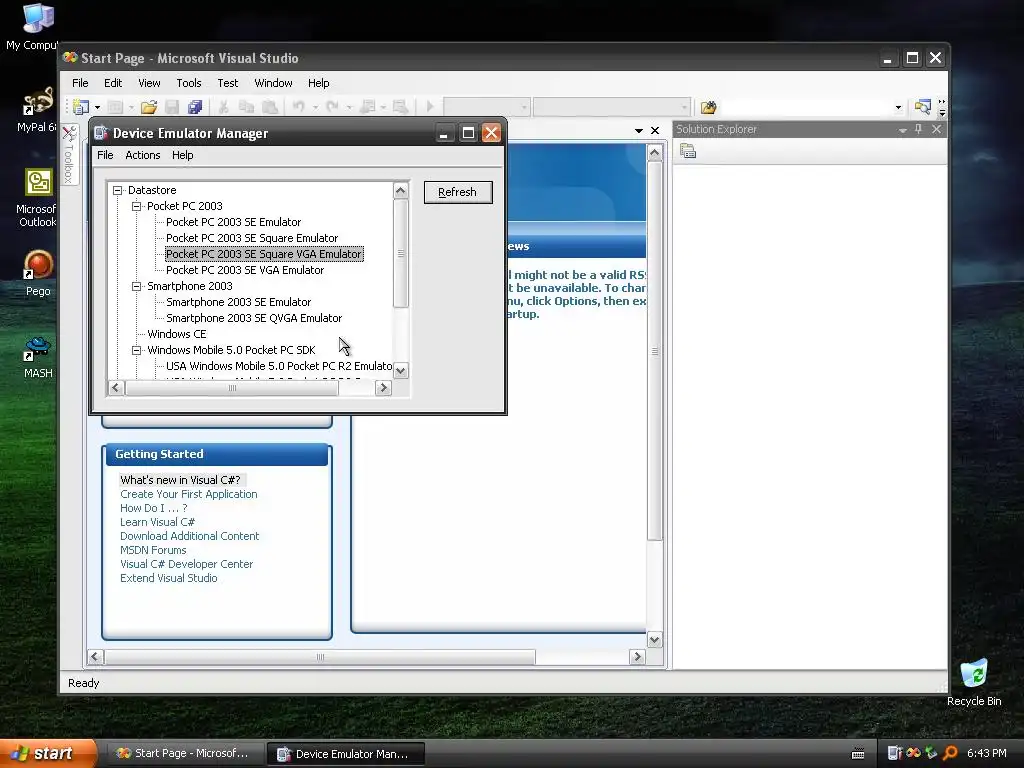Click the emulator tree scroll-right arrow
1024x768 pixels.
pyautogui.click(x=384, y=388)
